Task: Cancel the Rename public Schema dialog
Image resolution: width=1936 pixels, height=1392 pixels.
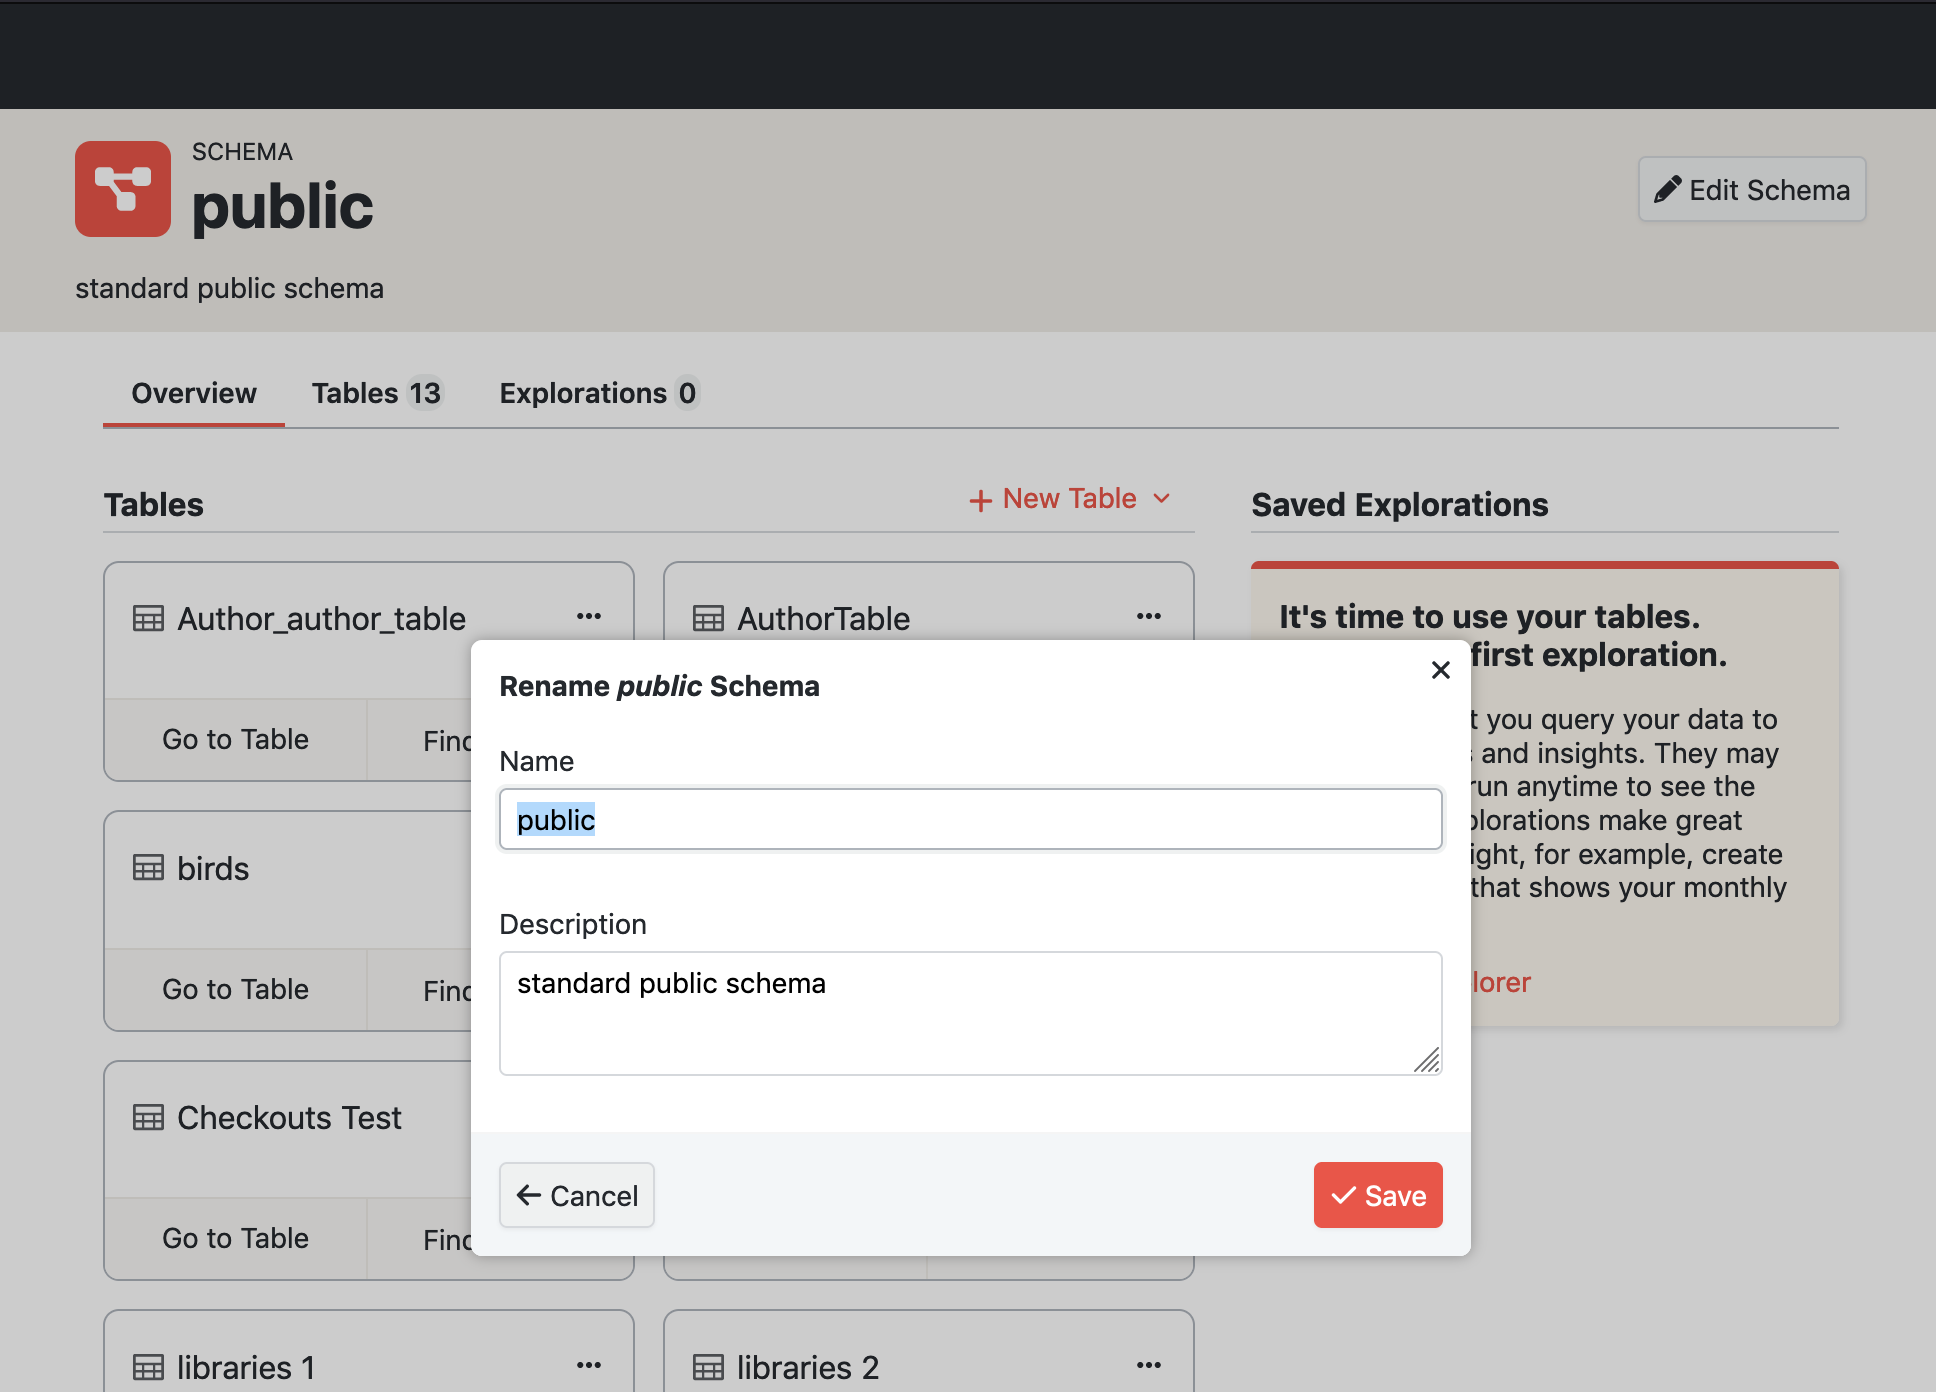Action: pyautogui.click(x=577, y=1195)
